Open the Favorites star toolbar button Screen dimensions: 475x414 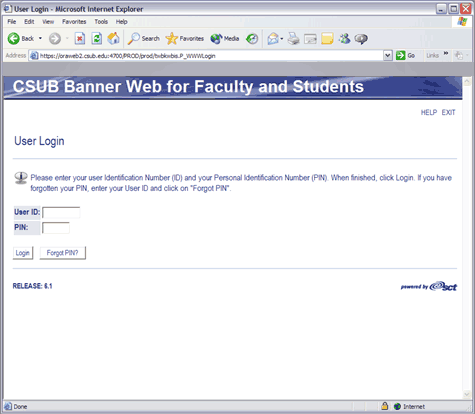coord(185,39)
